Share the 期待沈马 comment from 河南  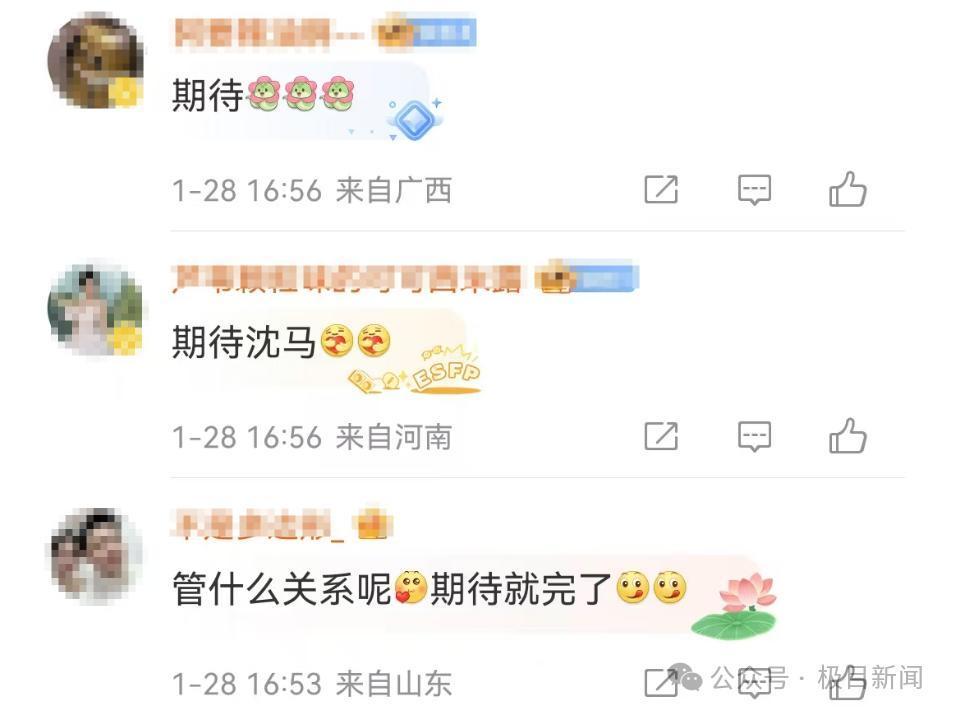point(661,436)
